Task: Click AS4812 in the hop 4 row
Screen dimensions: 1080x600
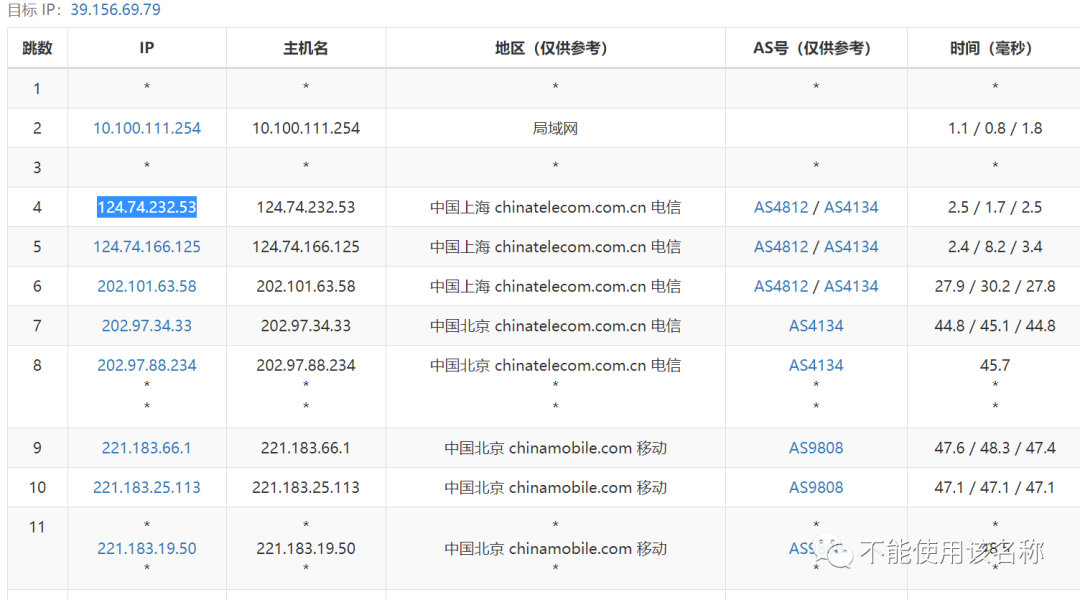Action: pos(781,207)
